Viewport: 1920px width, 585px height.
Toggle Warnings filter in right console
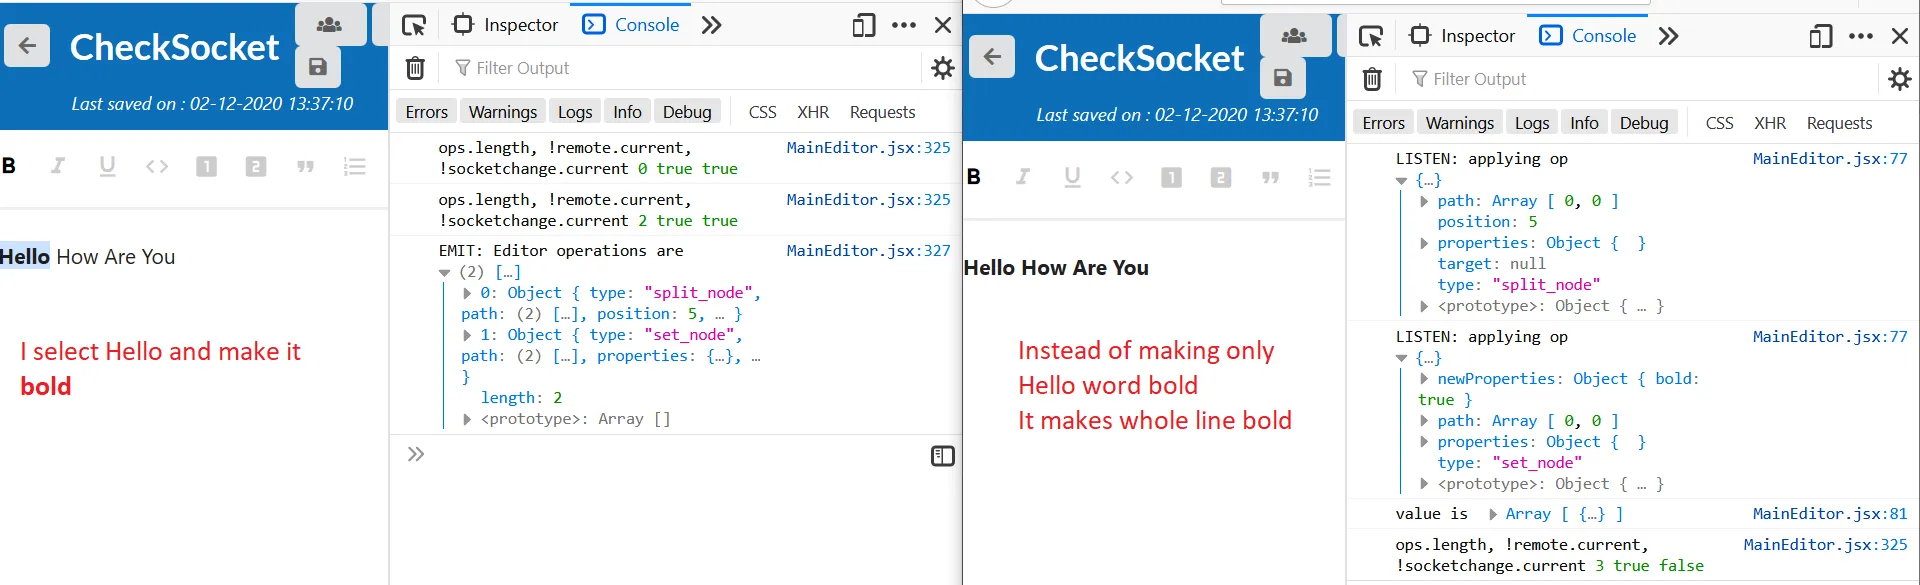pyautogui.click(x=1459, y=123)
